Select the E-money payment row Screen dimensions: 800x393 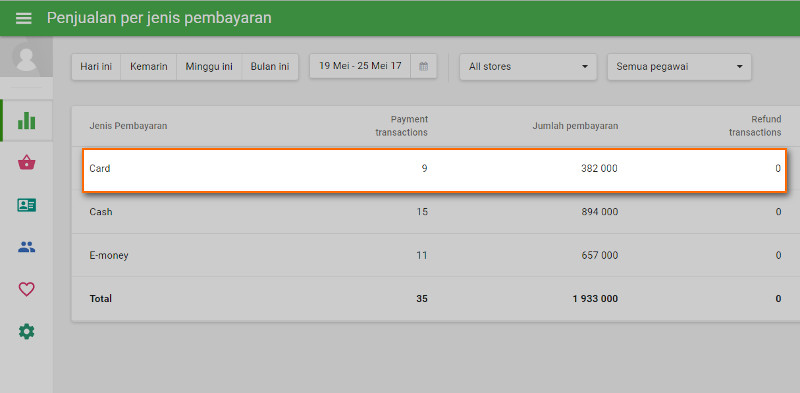435,255
